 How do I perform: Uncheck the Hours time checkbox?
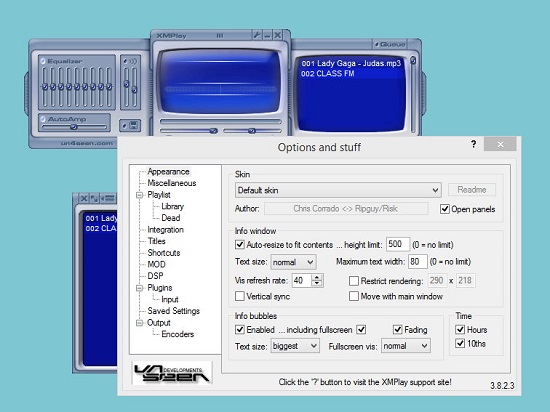460,330
